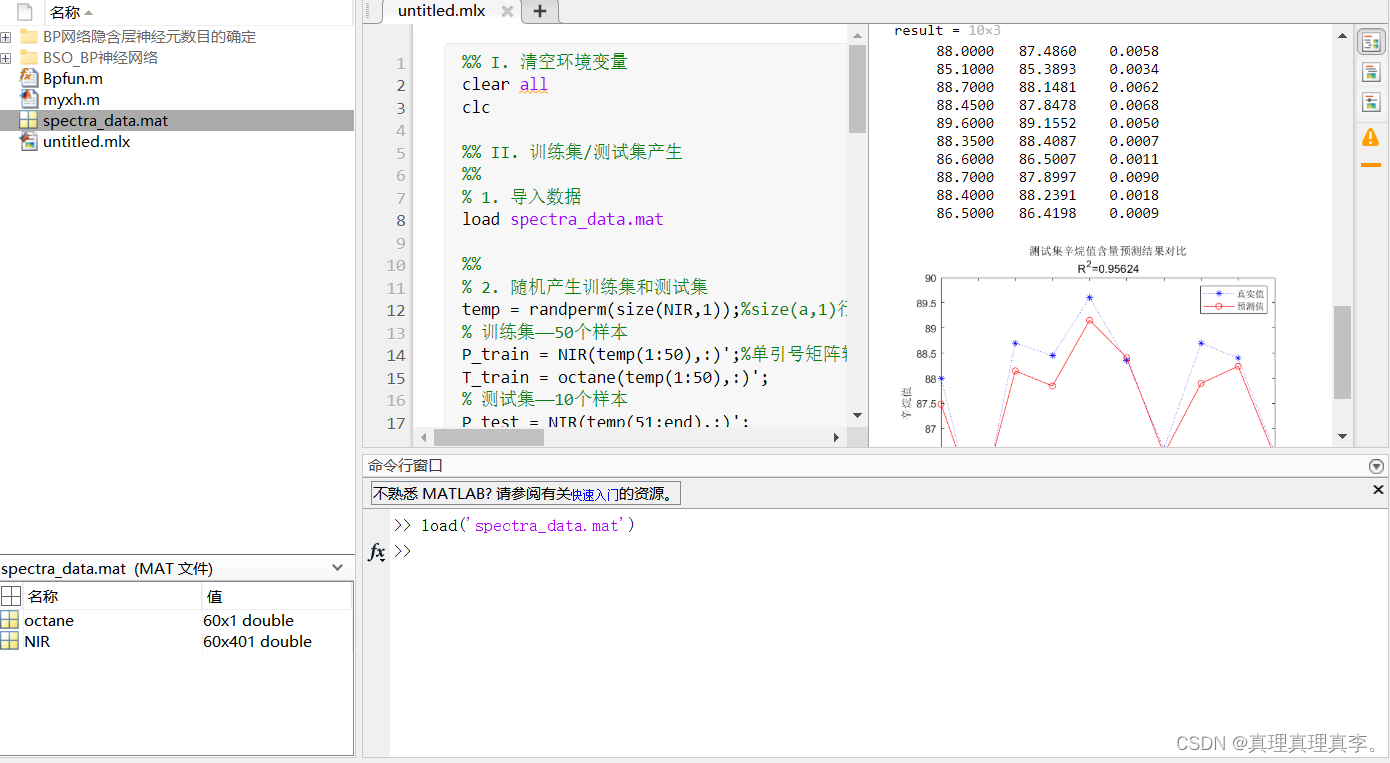Click the result = 10×3 output header

pyautogui.click(x=947, y=30)
